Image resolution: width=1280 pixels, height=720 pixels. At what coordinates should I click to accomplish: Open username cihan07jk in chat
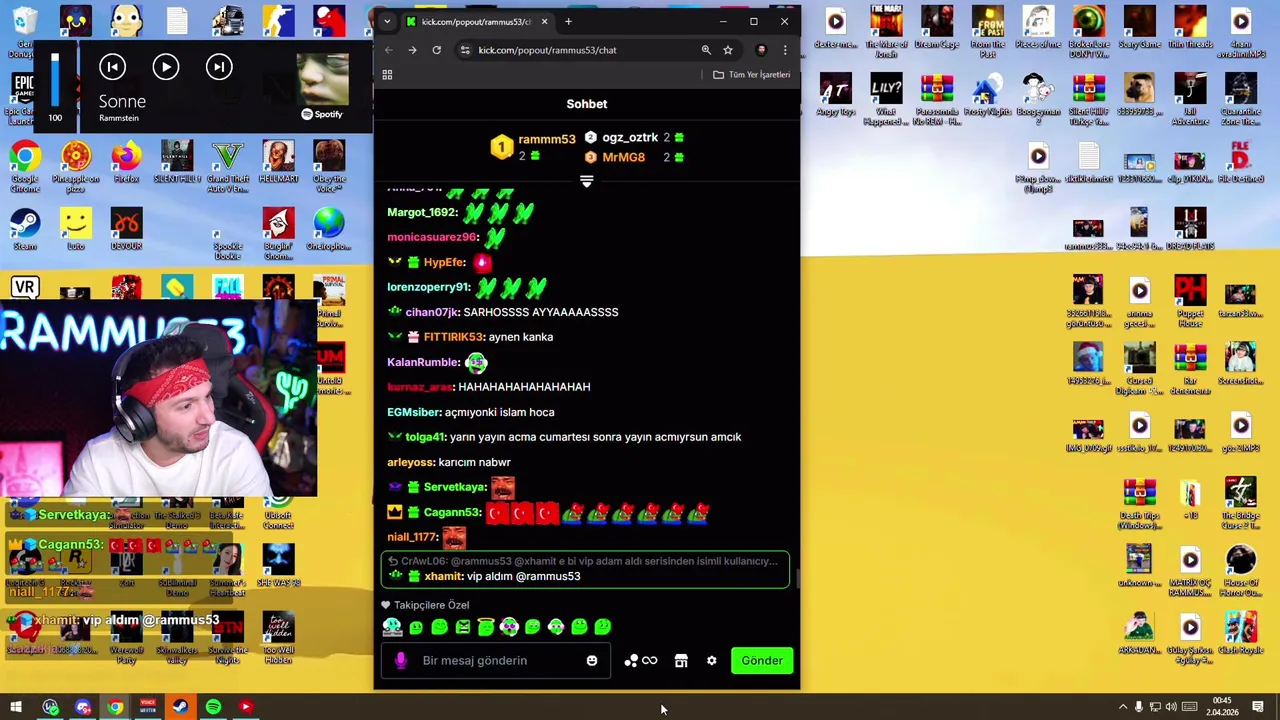click(431, 312)
